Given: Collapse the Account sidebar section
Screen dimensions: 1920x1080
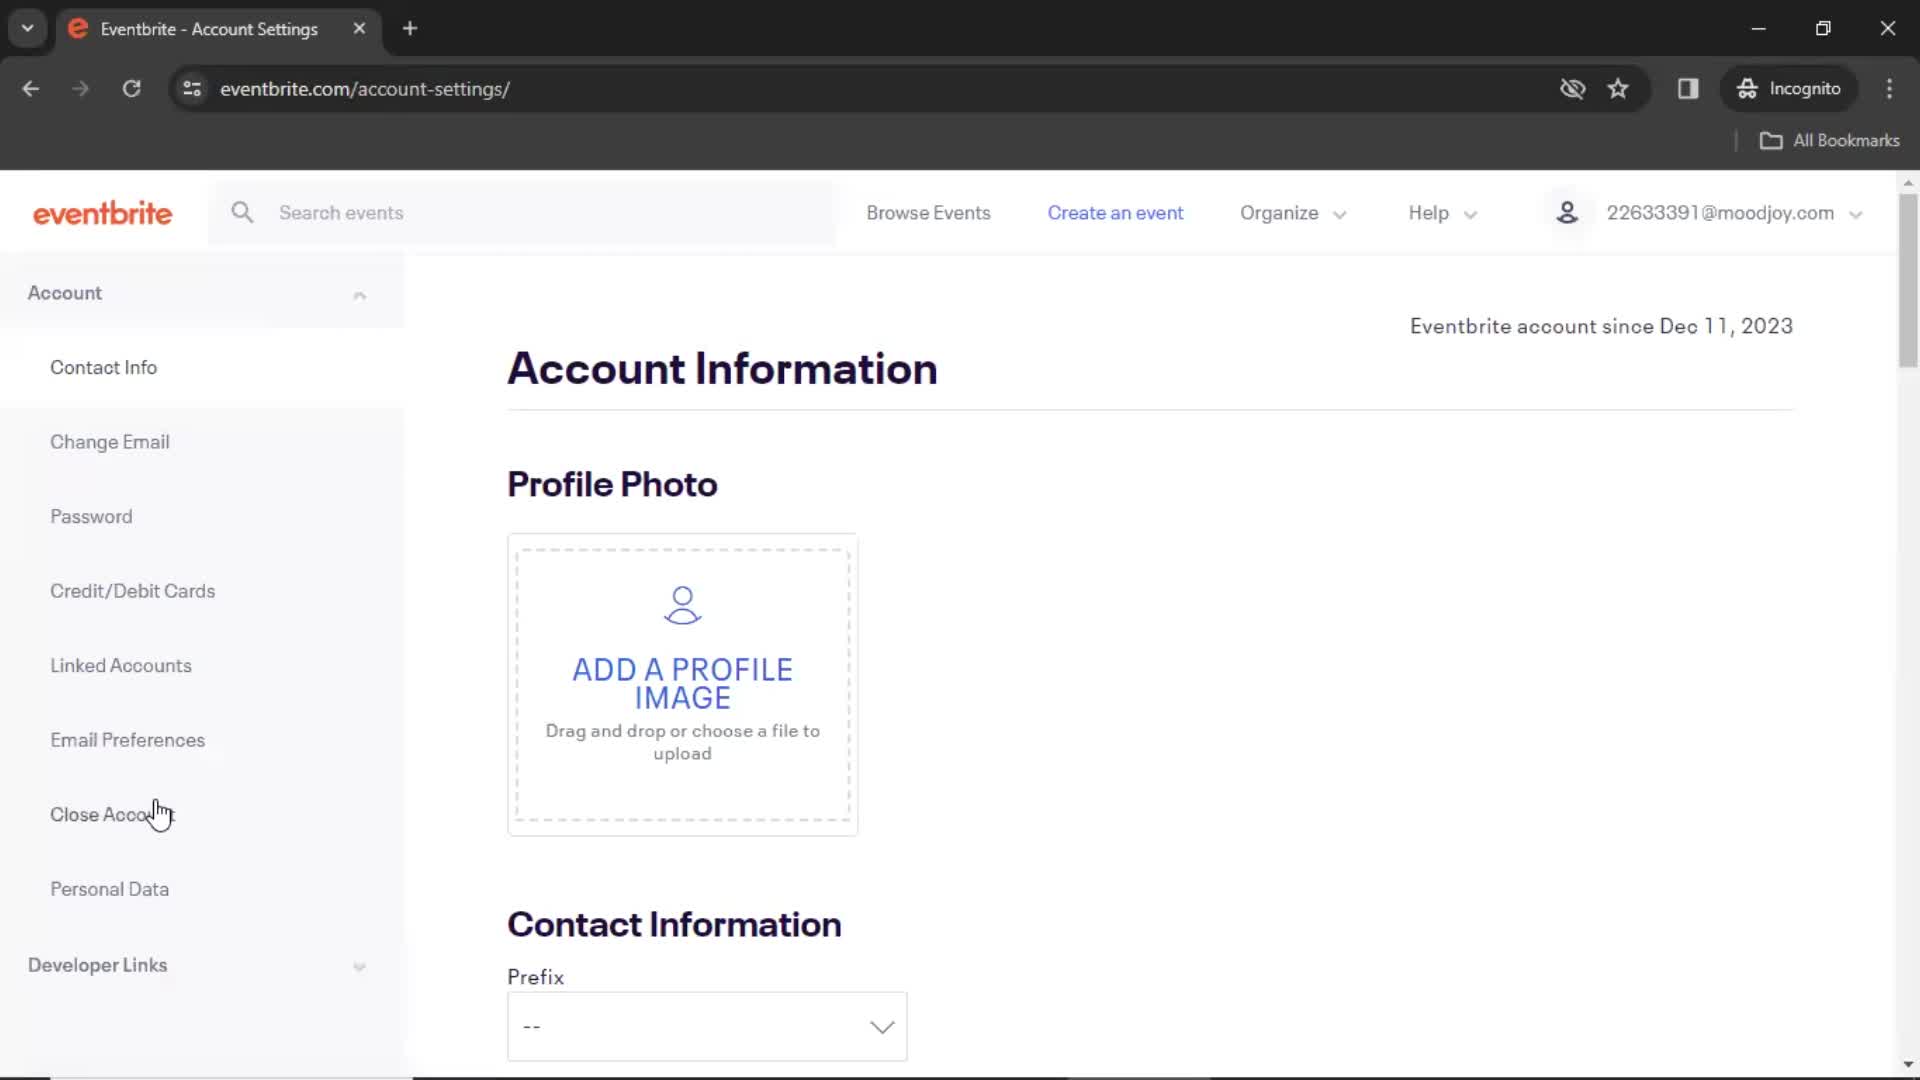Looking at the screenshot, I should (x=359, y=294).
